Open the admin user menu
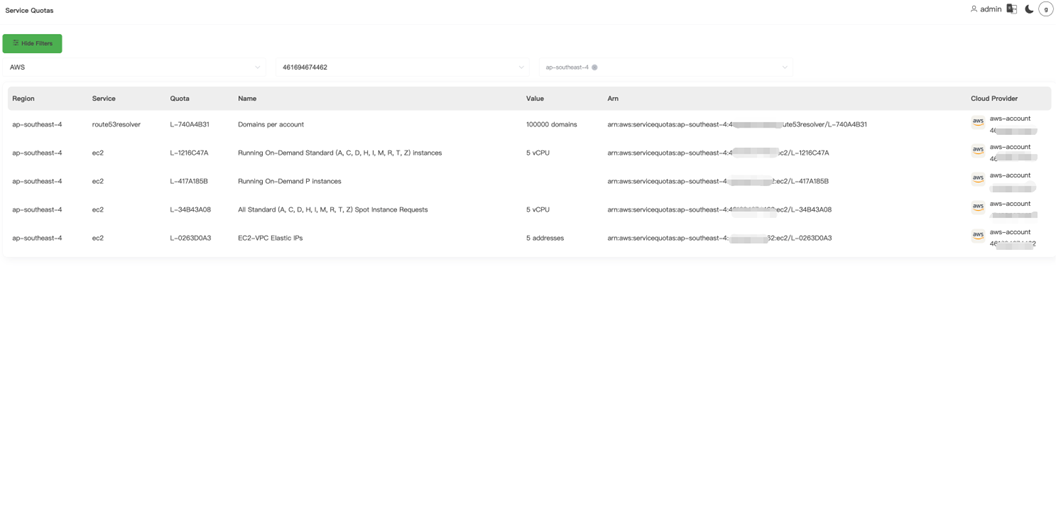Screen dimensions: 1056x526 click(986, 9)
